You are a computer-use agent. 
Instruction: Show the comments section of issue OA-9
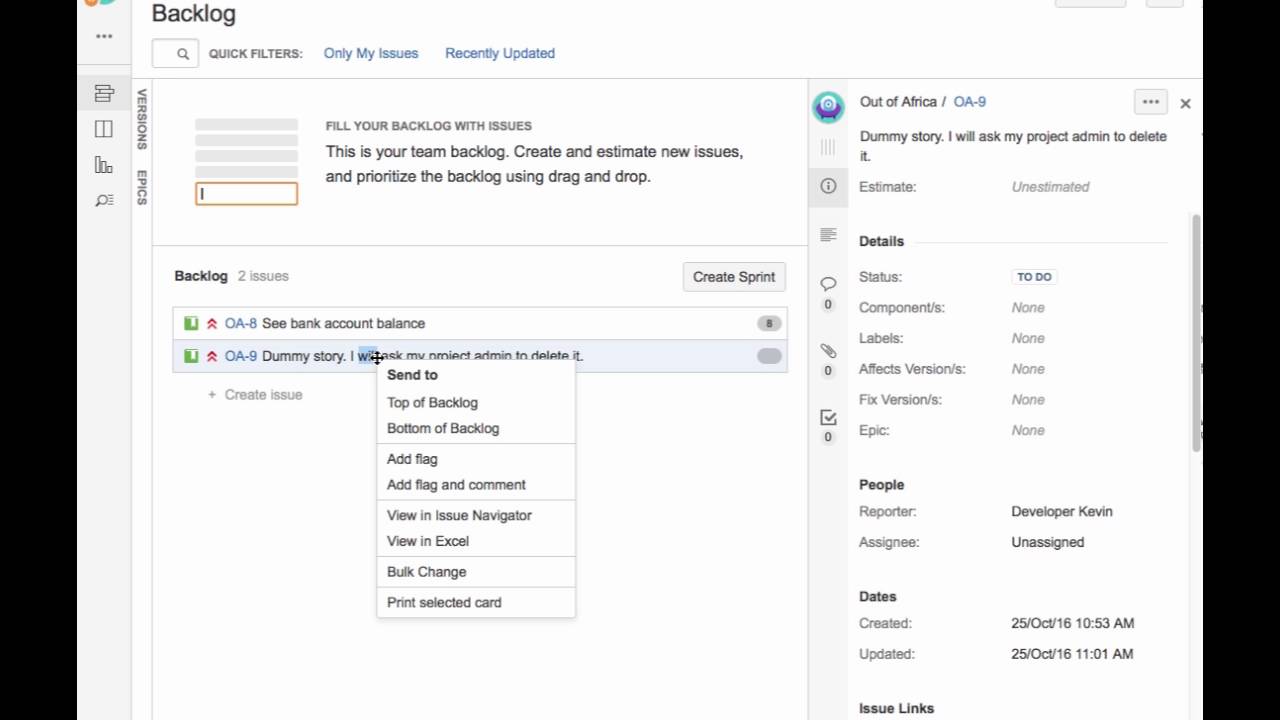[828, 285]
